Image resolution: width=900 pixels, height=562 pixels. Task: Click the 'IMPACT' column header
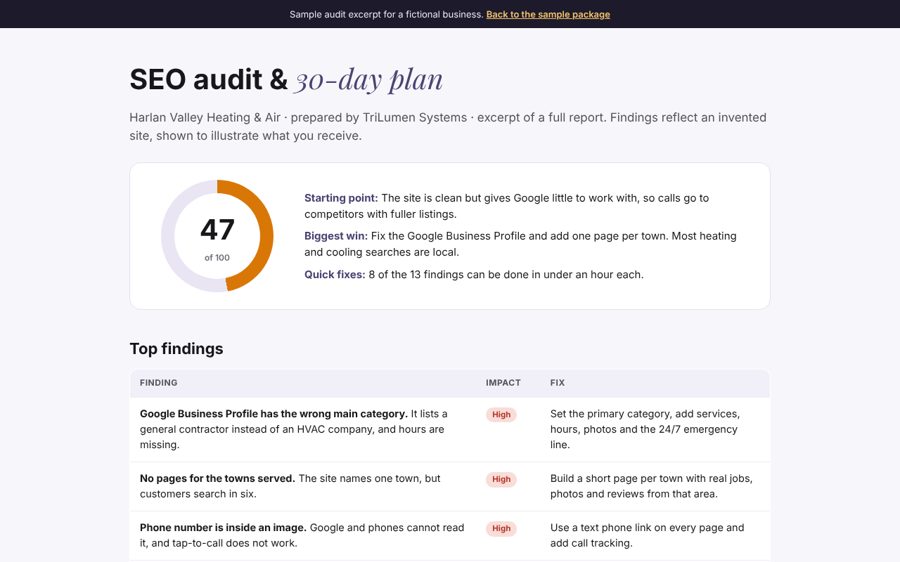tap(503, 382)
